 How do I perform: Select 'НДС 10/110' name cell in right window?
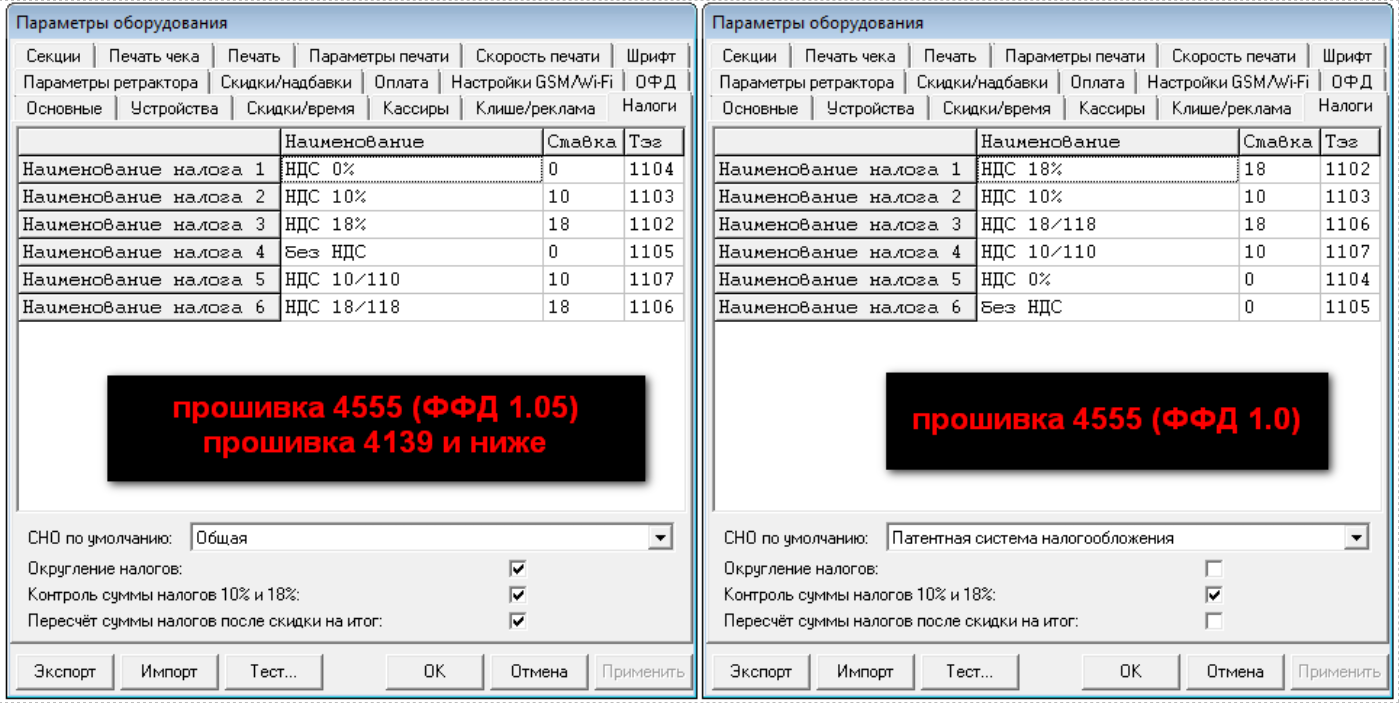(x=1108, y=252)
